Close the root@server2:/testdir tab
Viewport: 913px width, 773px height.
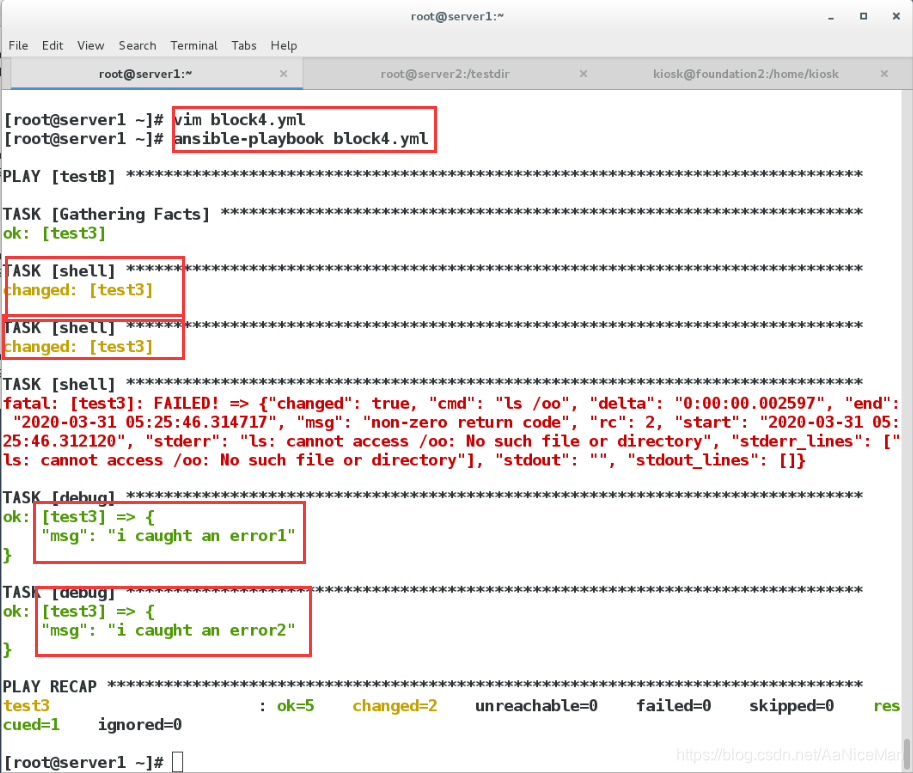point(583,74)
